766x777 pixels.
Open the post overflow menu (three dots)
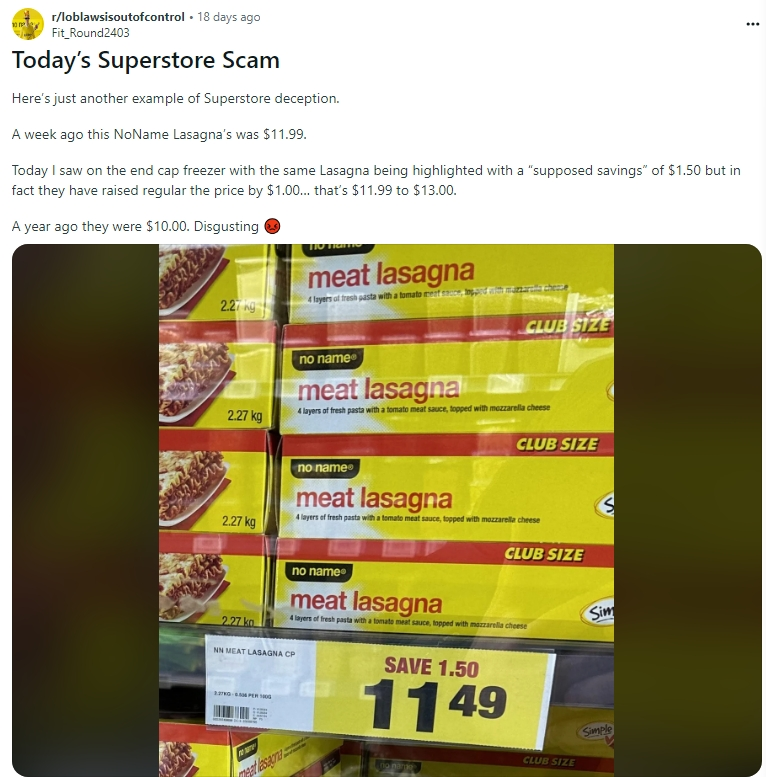(752, 24)
